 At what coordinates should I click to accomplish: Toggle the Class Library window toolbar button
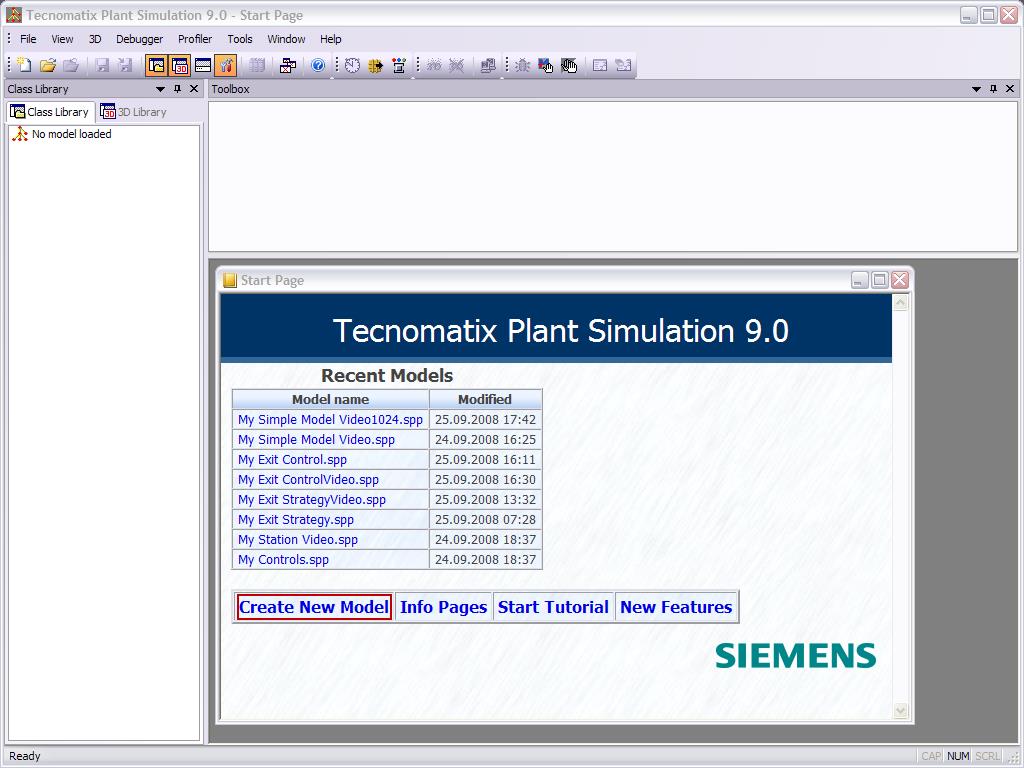coord(157,65)
